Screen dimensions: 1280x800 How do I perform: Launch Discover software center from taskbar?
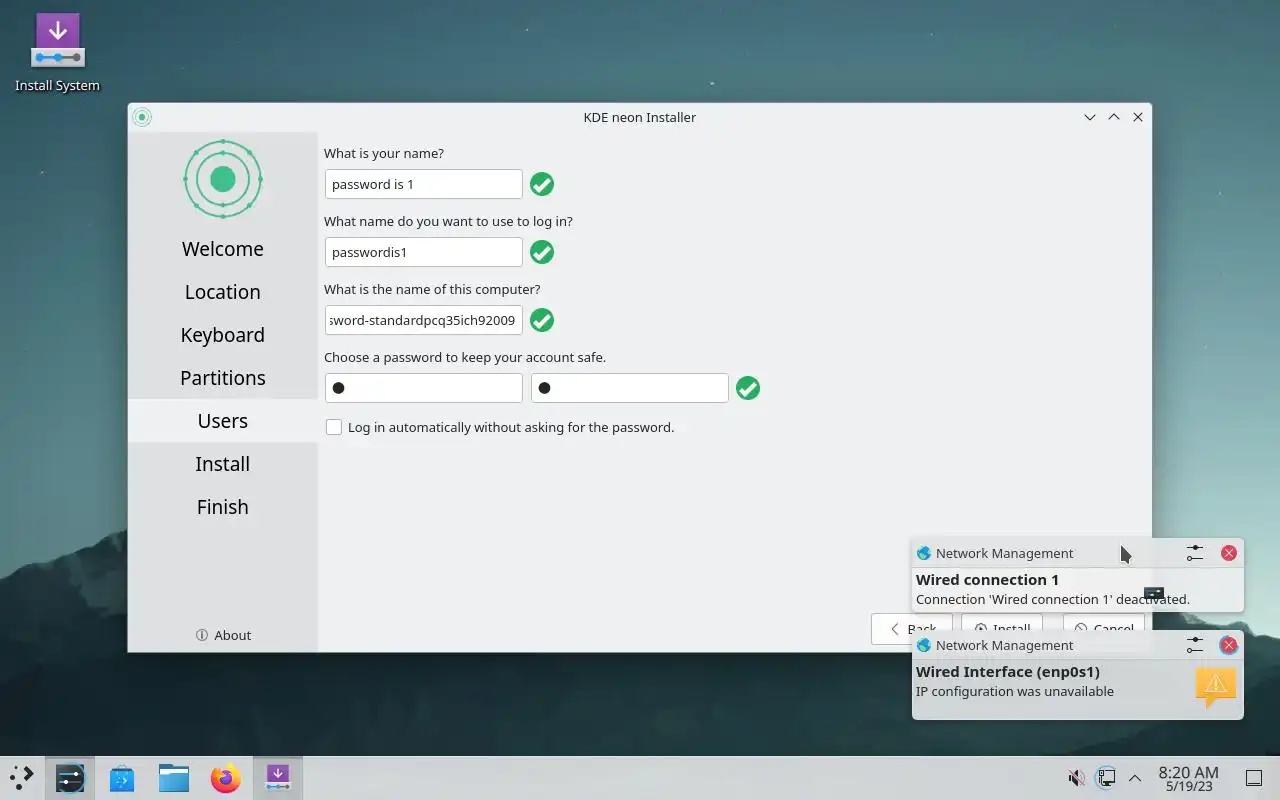coord(122,777)
